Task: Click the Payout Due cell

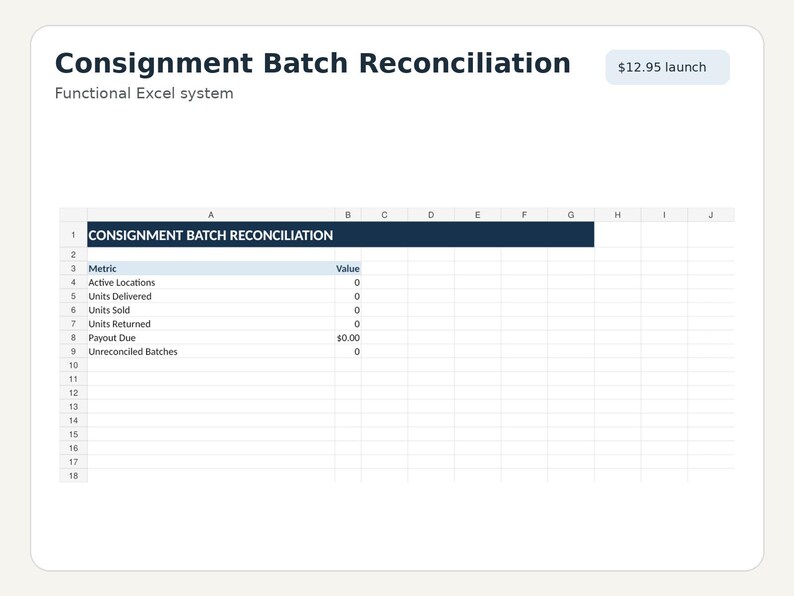Action: (211, 338)
